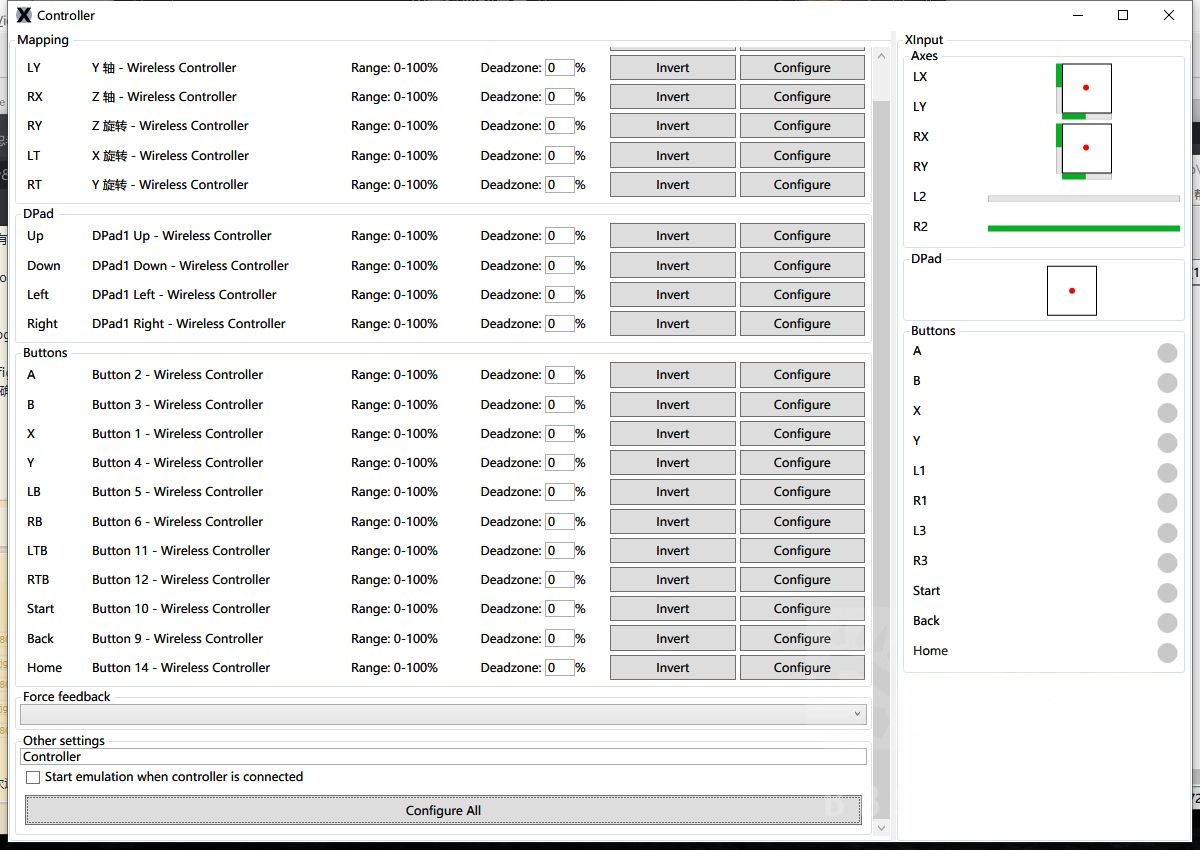This screenshot has height=850, width=1200.
Task: Click the Controller name field in Other settings
Action: (443, 757)
